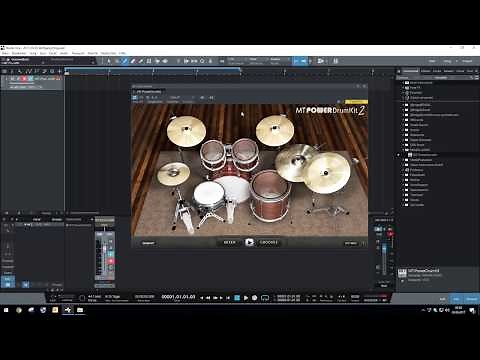Open File Explorer from the taskbar
The image size is (480, 360).
tap(80, 310)
